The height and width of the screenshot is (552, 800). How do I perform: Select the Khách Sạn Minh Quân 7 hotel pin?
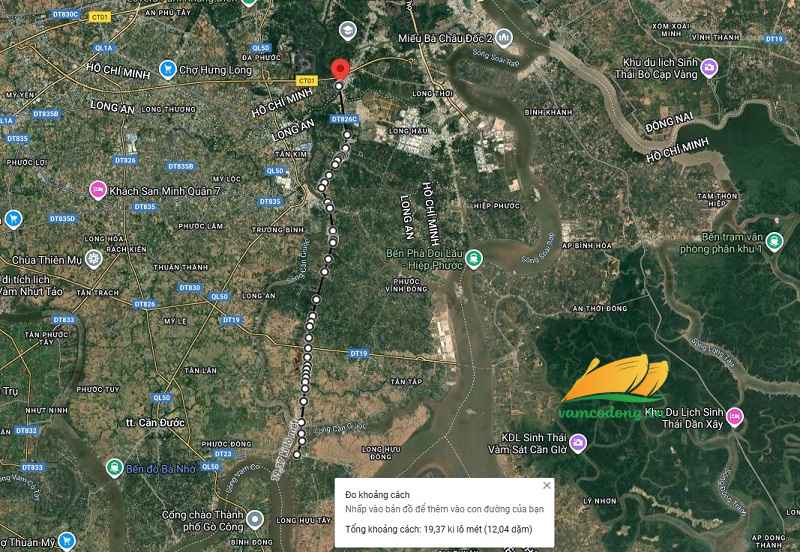[x=98, y=190]
